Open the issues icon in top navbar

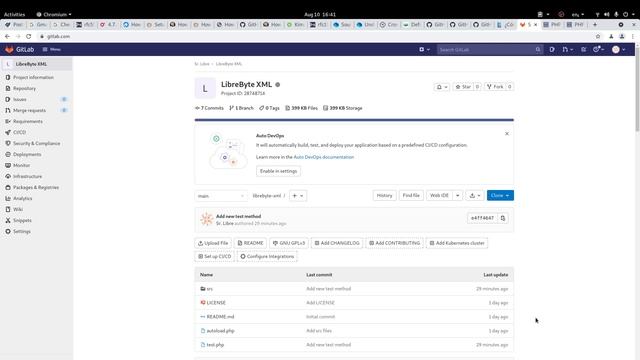click(x=552, y=49)
